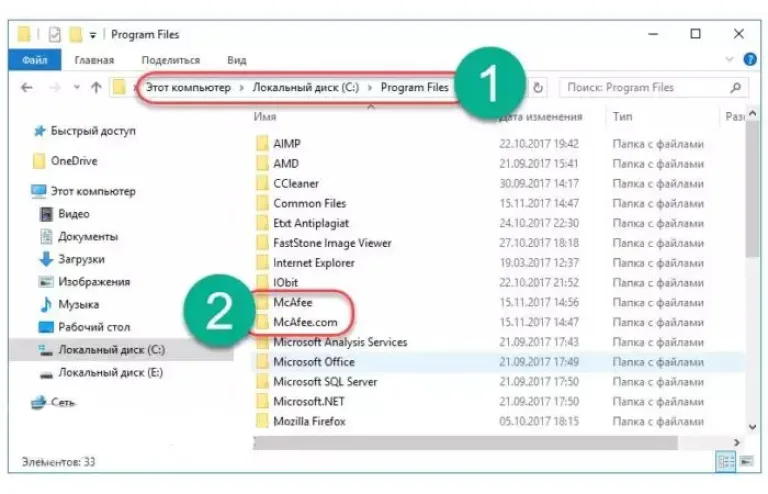Select the CCleaner folder
Viewport: 768px width, 494px height.
click(296, 184)
